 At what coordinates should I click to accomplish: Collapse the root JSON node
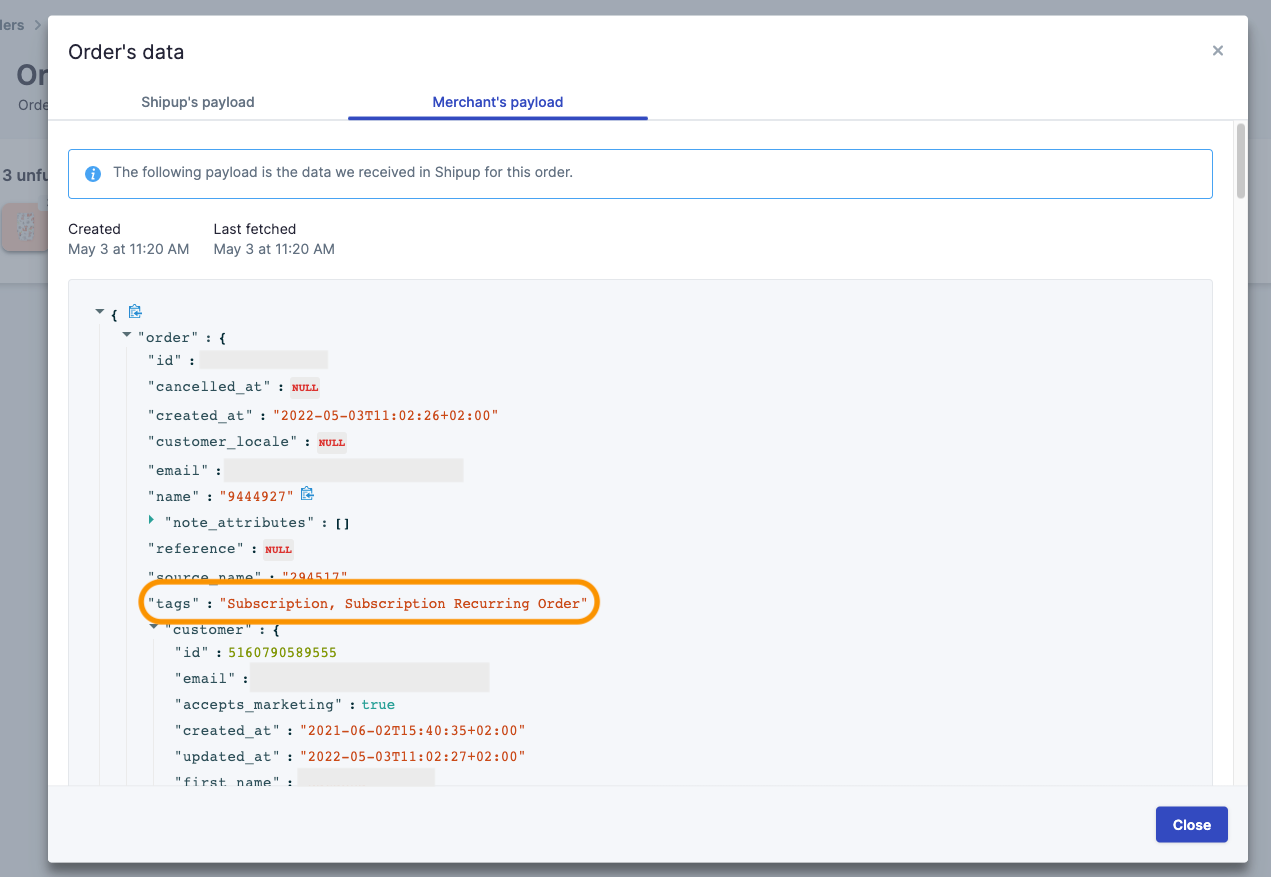100,312
